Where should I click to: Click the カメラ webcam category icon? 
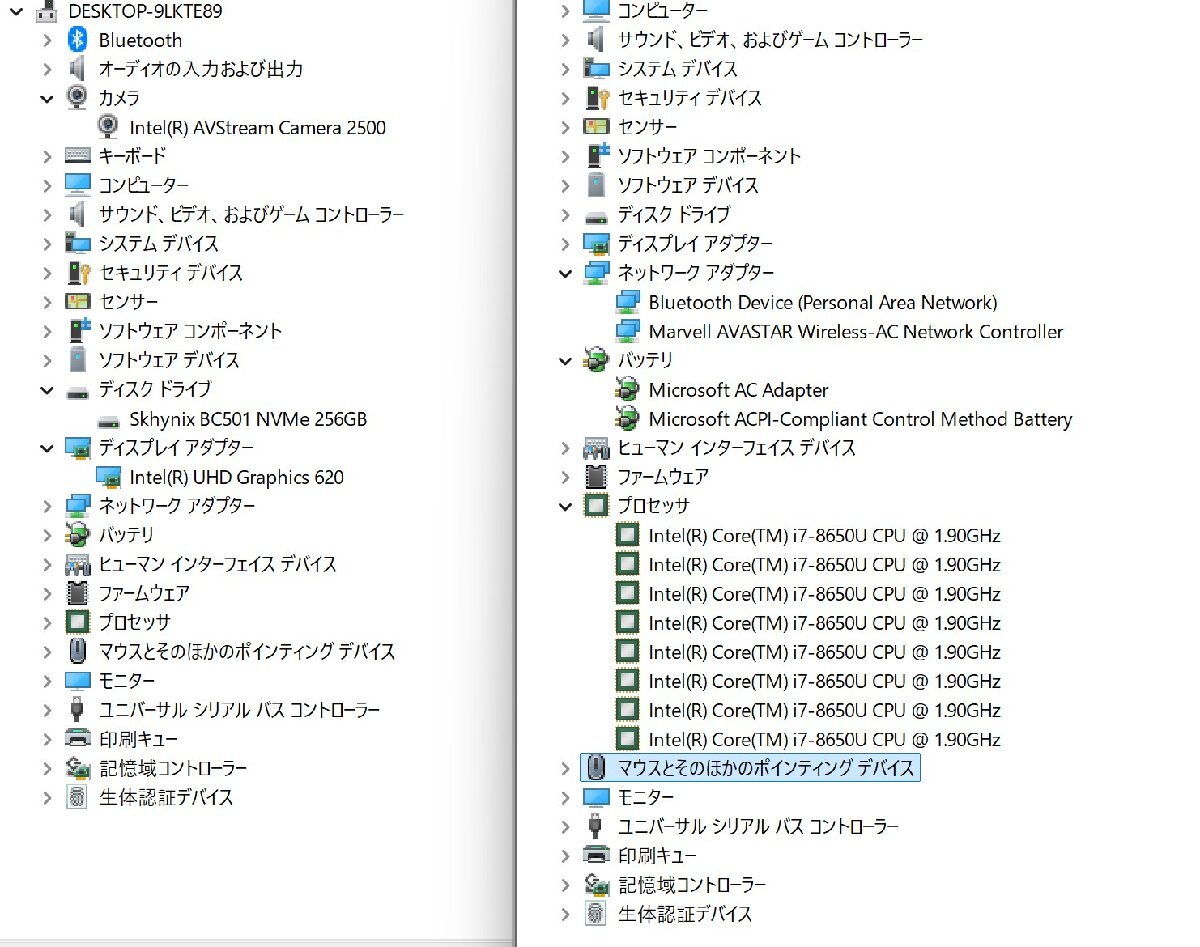[77, 98]
